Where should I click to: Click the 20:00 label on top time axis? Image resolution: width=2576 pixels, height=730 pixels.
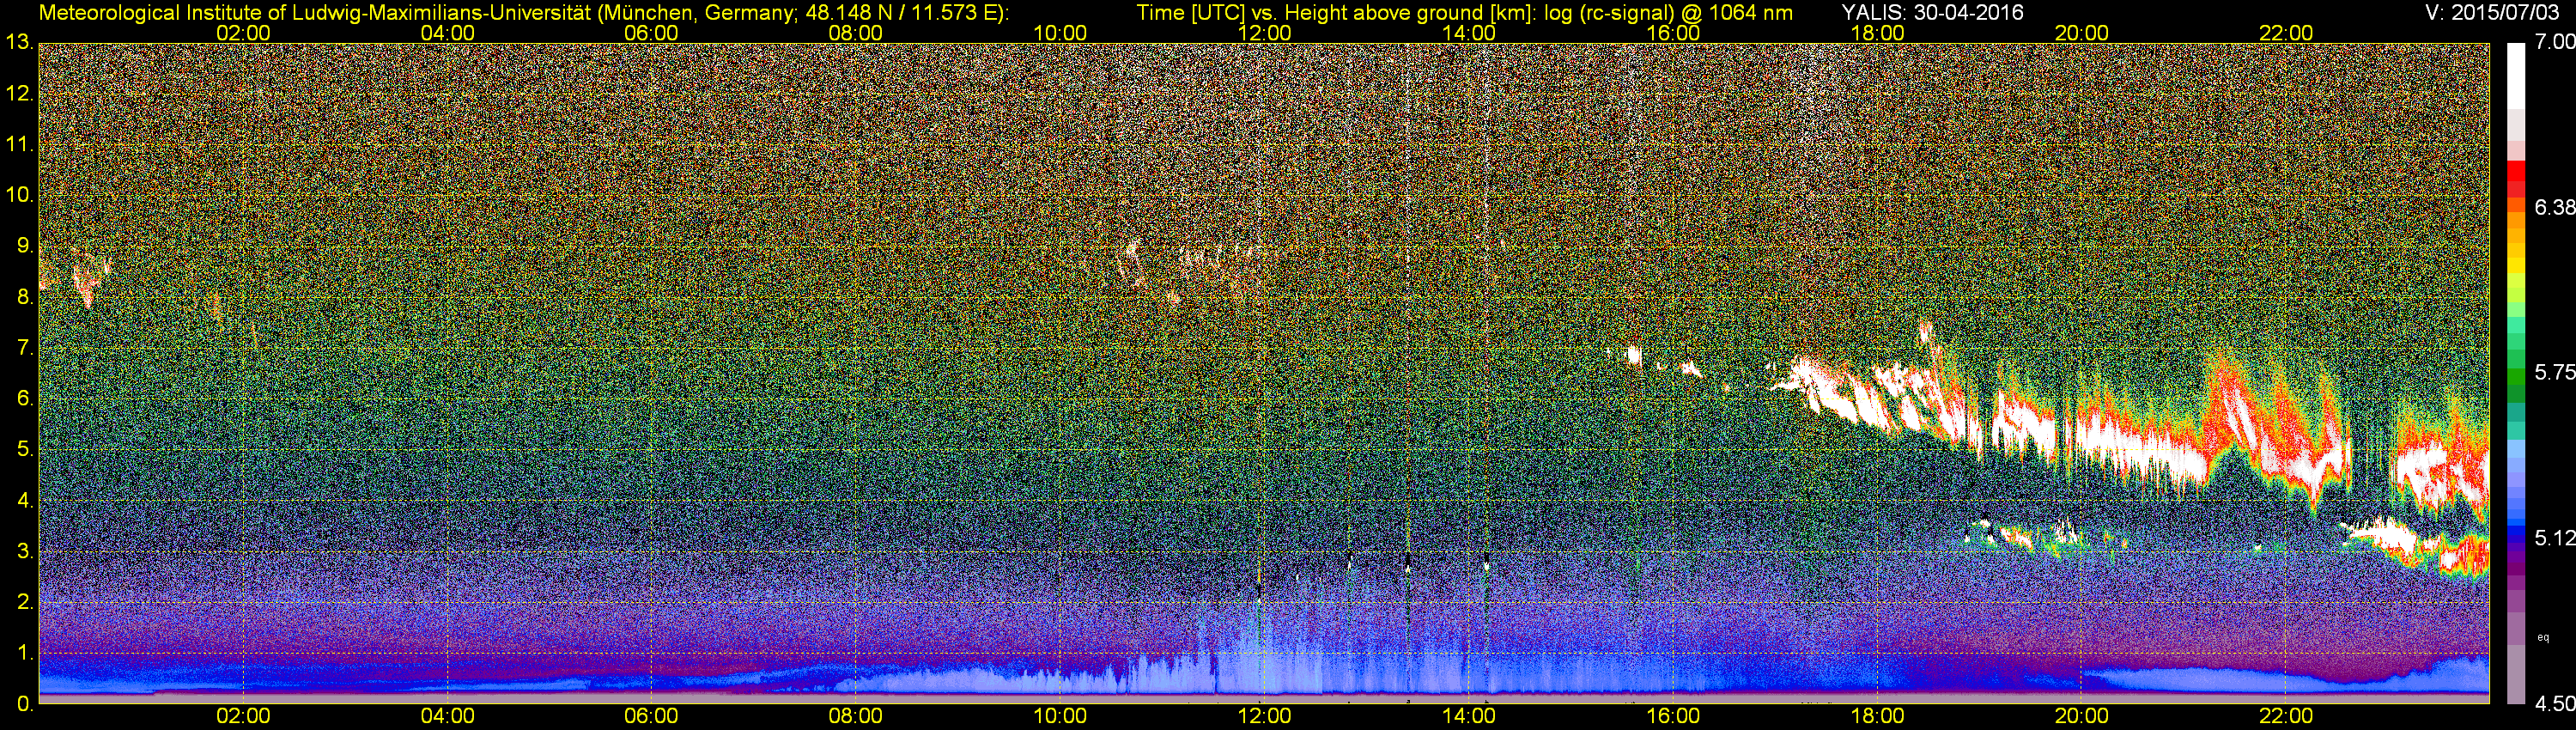tap(2082, 33)
